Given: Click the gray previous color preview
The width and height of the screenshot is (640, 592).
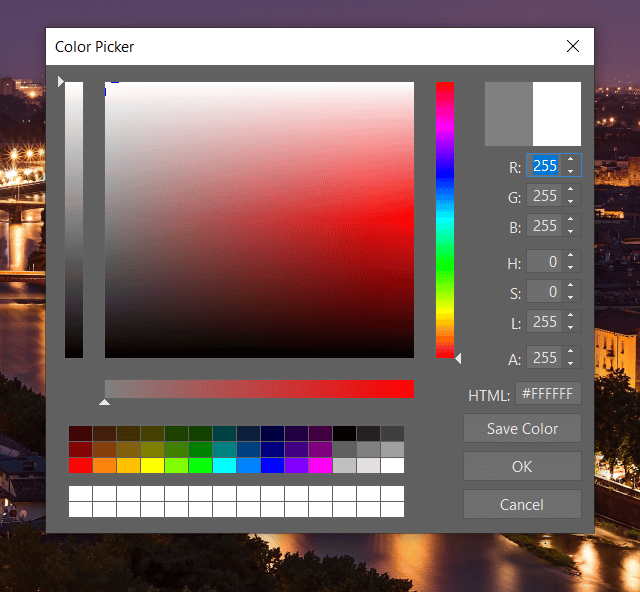Looking at the screenshot, I should pyautogui.click(x=509, y=114).
